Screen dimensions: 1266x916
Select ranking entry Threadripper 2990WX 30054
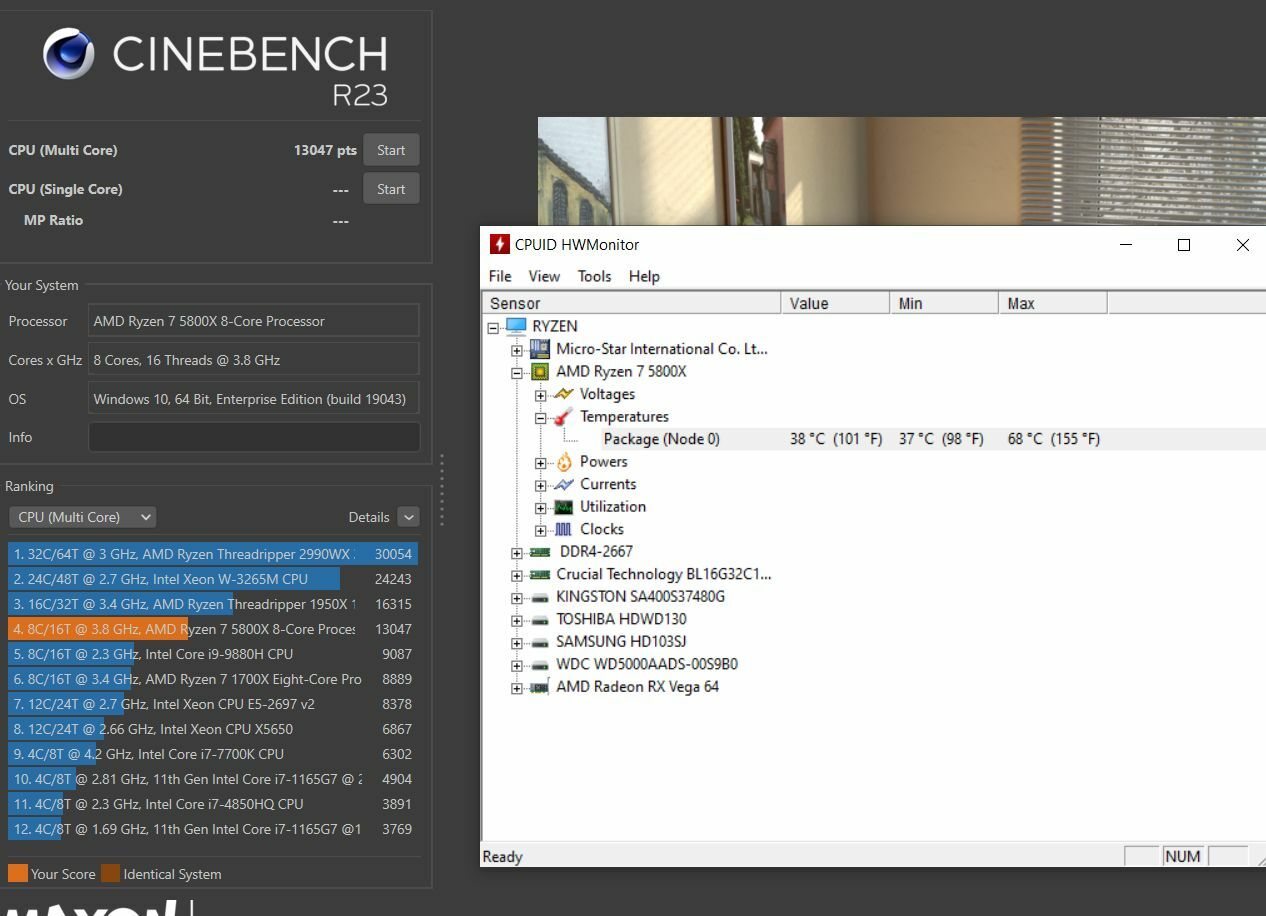(213, 554)
